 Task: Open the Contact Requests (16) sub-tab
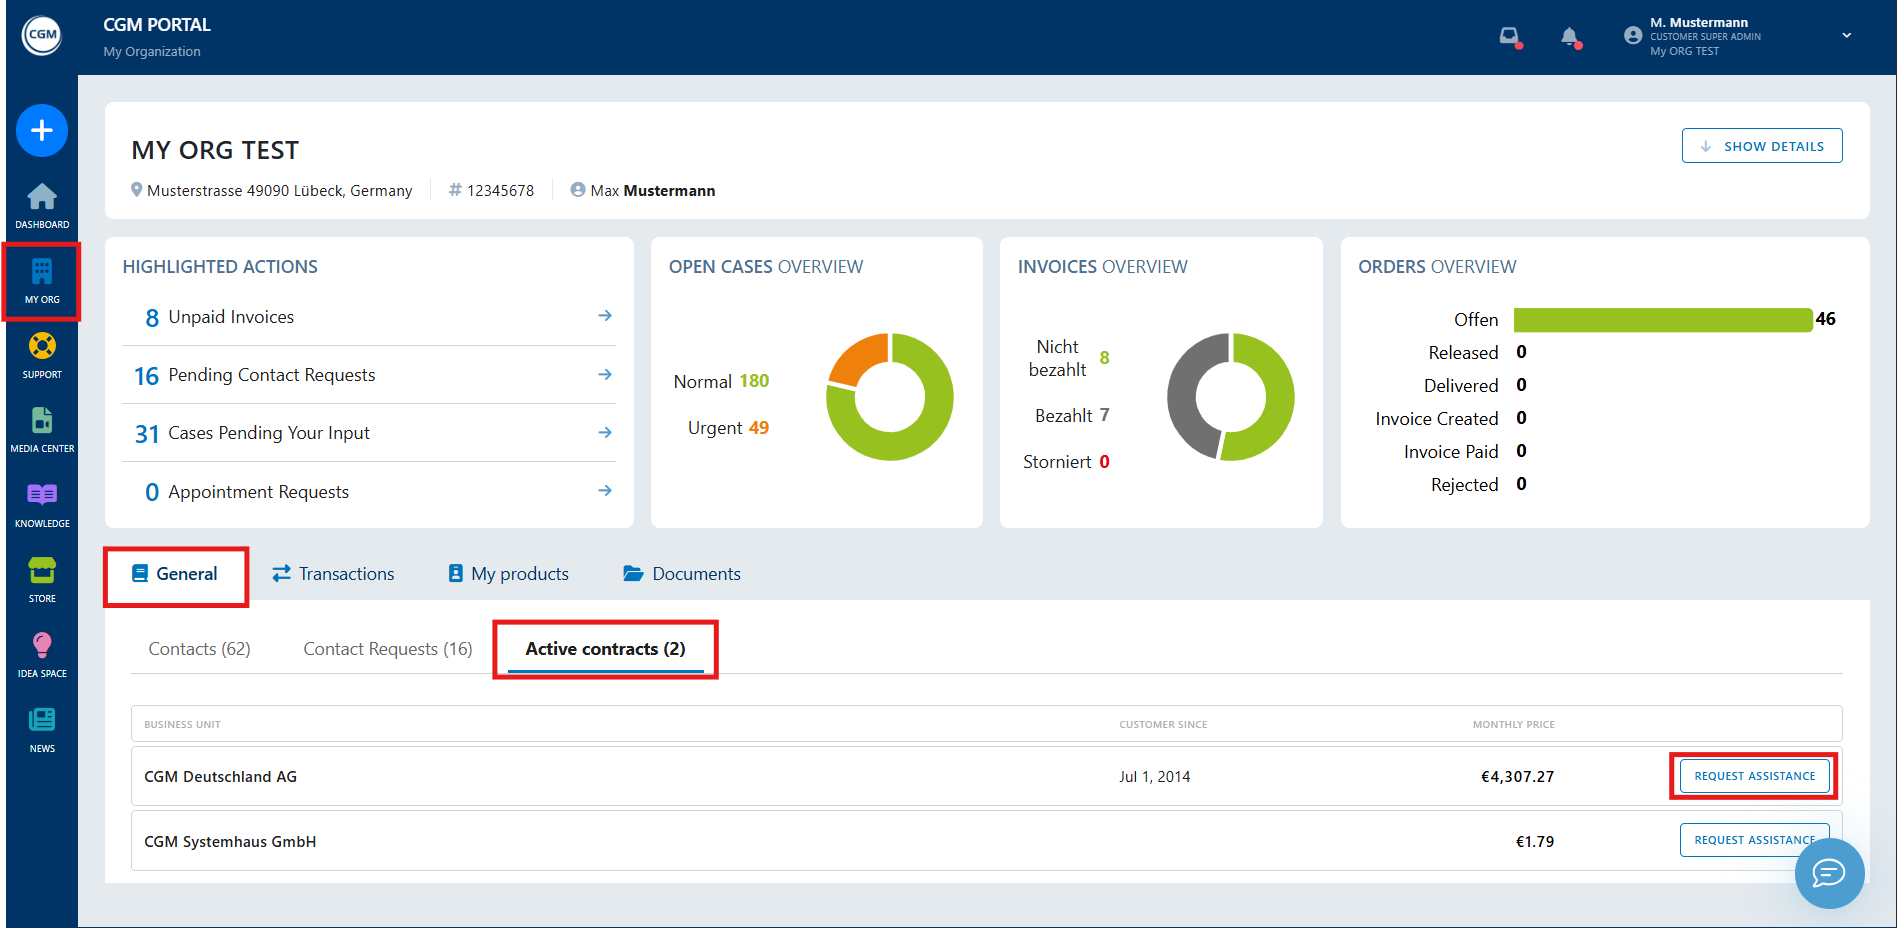pos(388,649)
